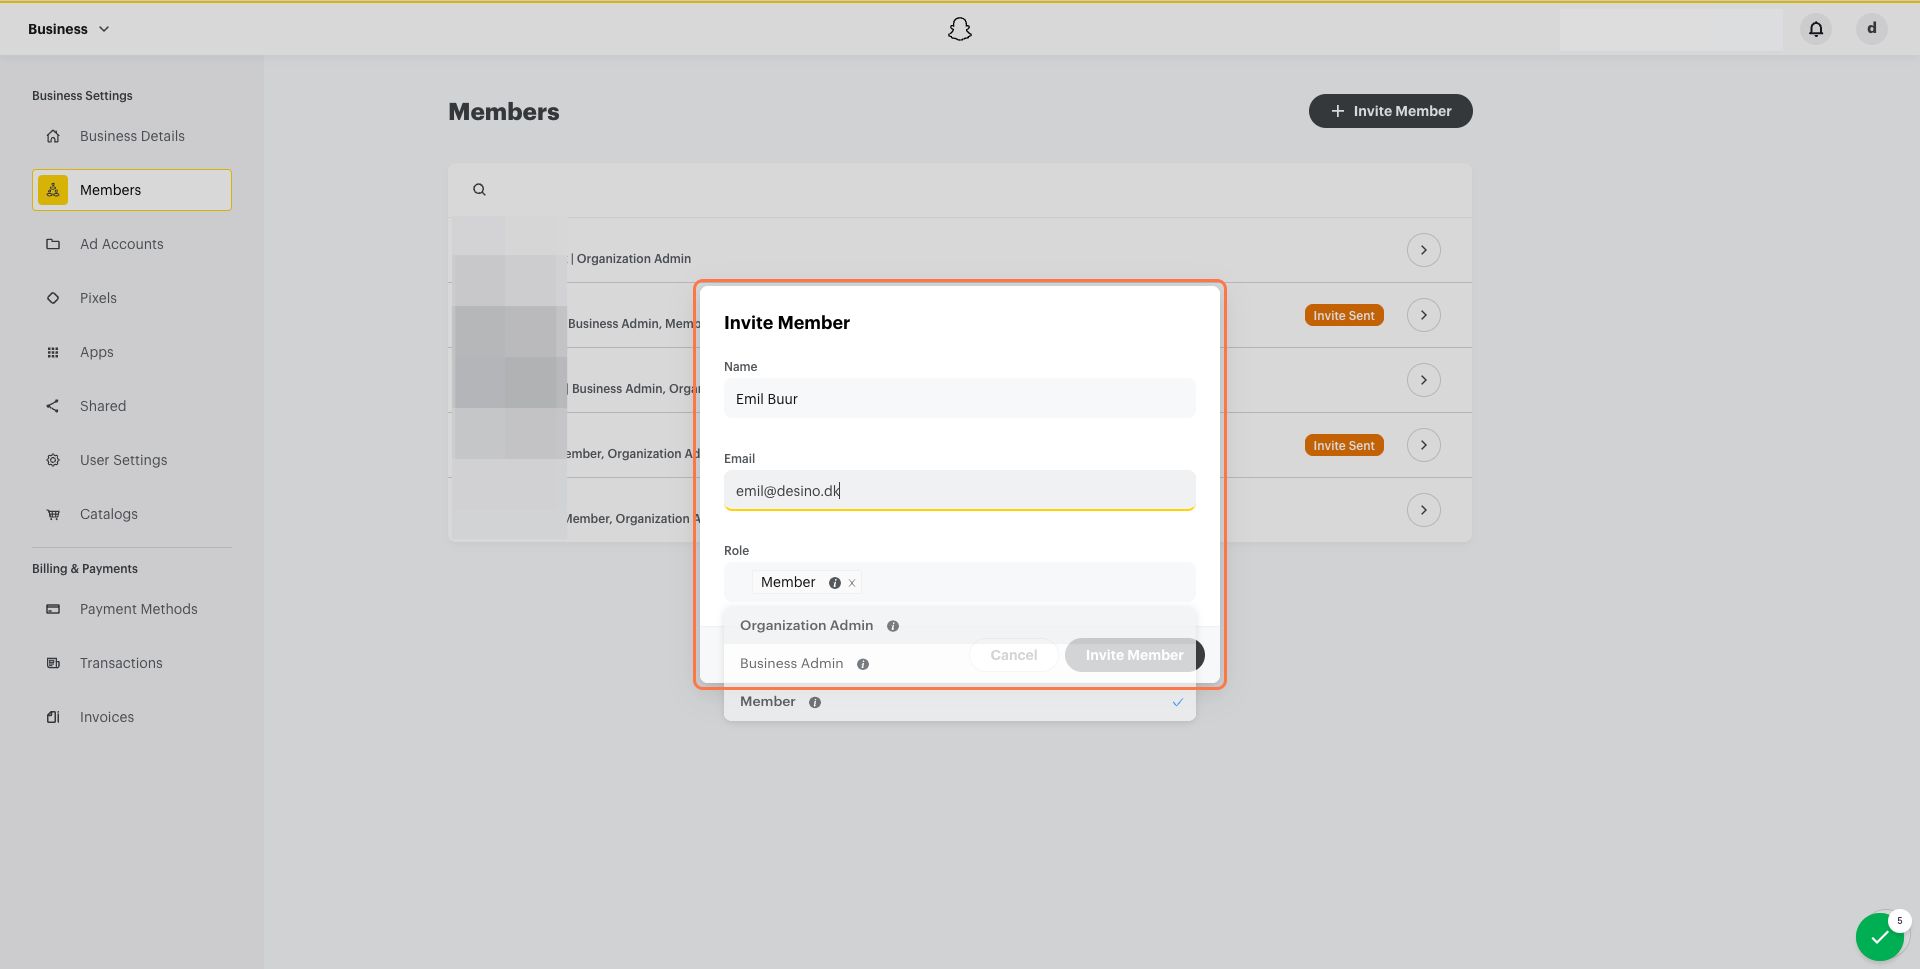Open second Invite Sent row chevron

(x=1423, y=445)
